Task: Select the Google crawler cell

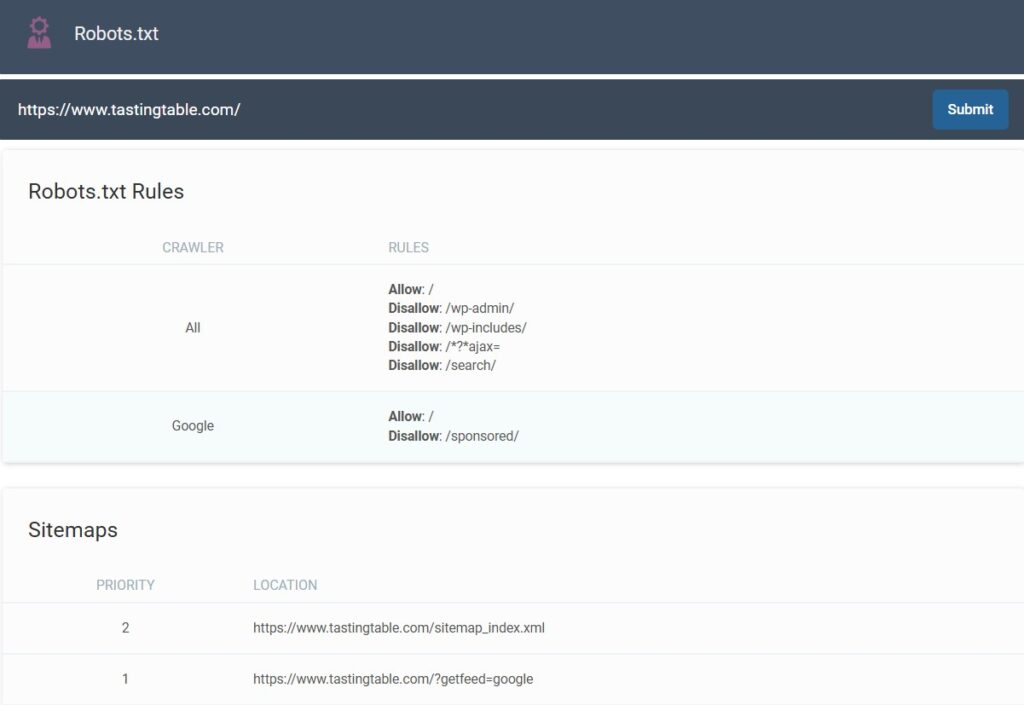Action: [193, 426]
